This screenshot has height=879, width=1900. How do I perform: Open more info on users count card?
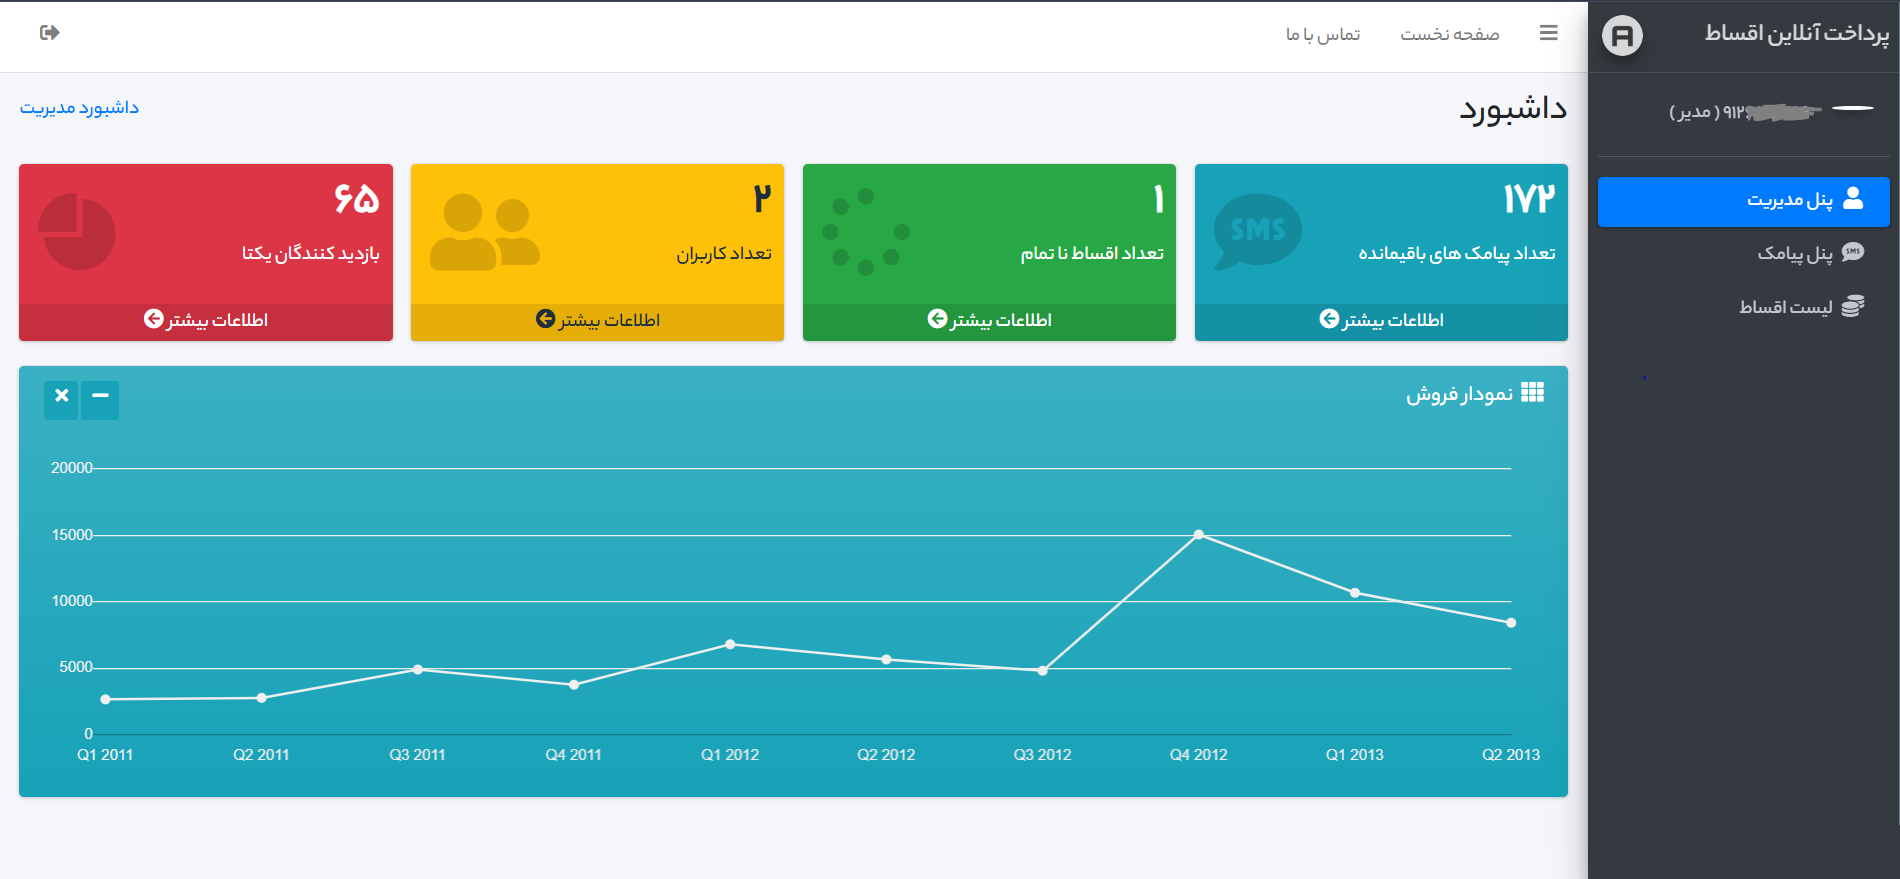point(597,321)
